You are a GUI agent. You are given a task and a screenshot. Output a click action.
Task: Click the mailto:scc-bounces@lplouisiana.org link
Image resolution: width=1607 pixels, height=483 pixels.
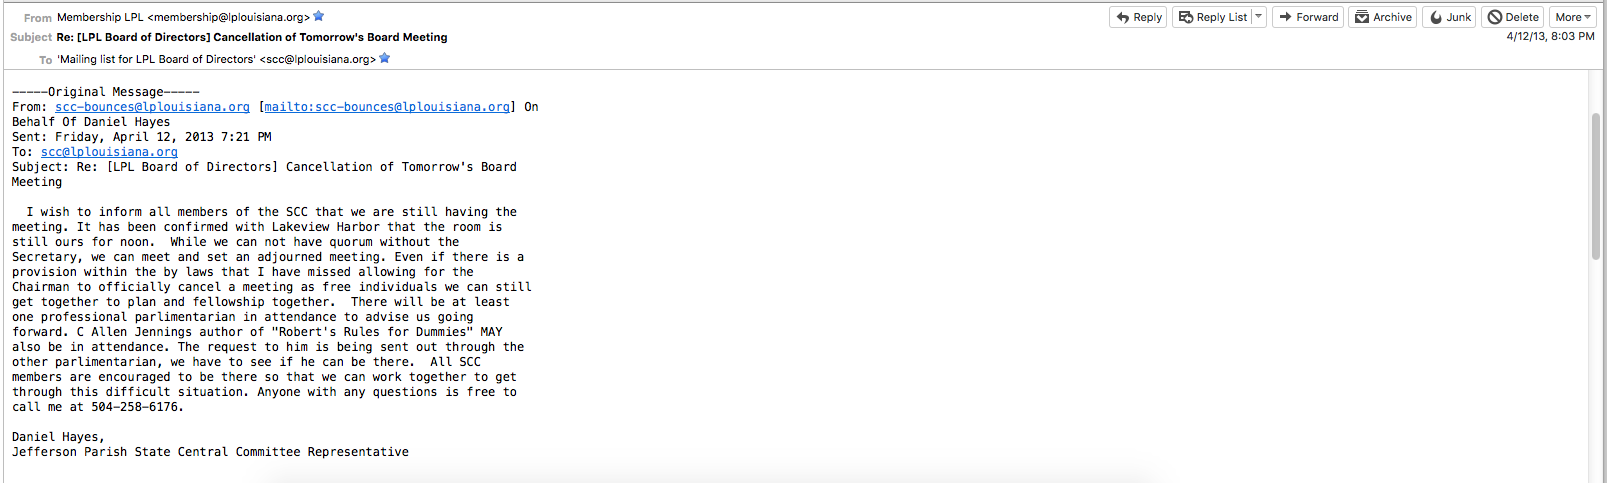pos(387,107)
